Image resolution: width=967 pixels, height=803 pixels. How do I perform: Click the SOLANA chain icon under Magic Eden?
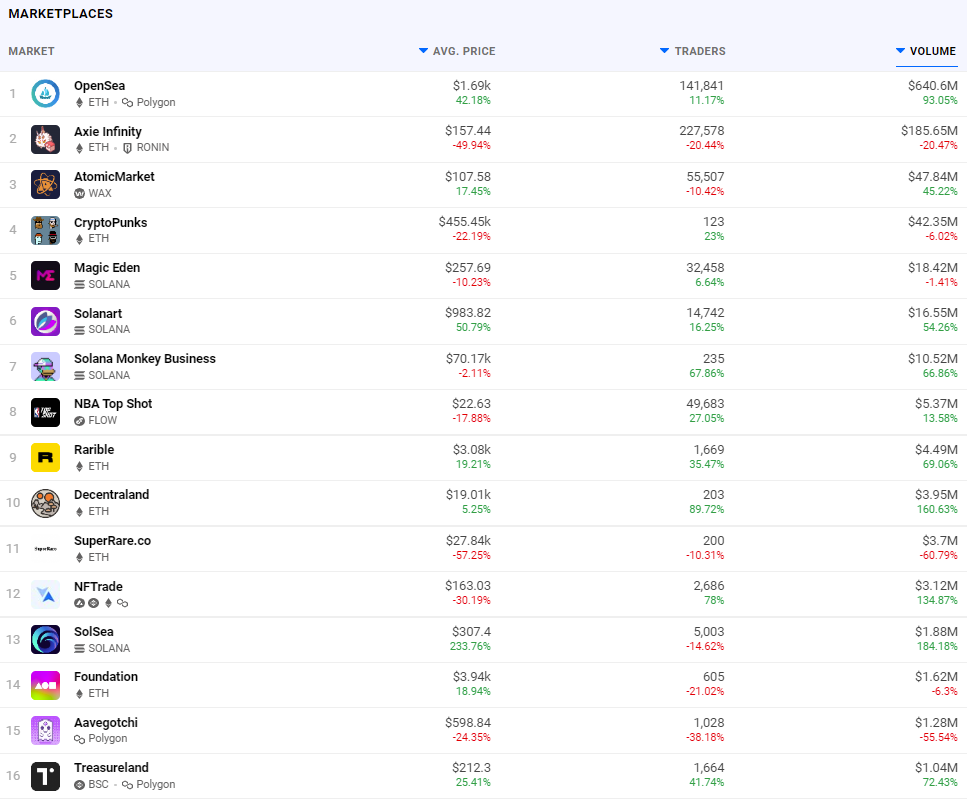coord(79,284)
